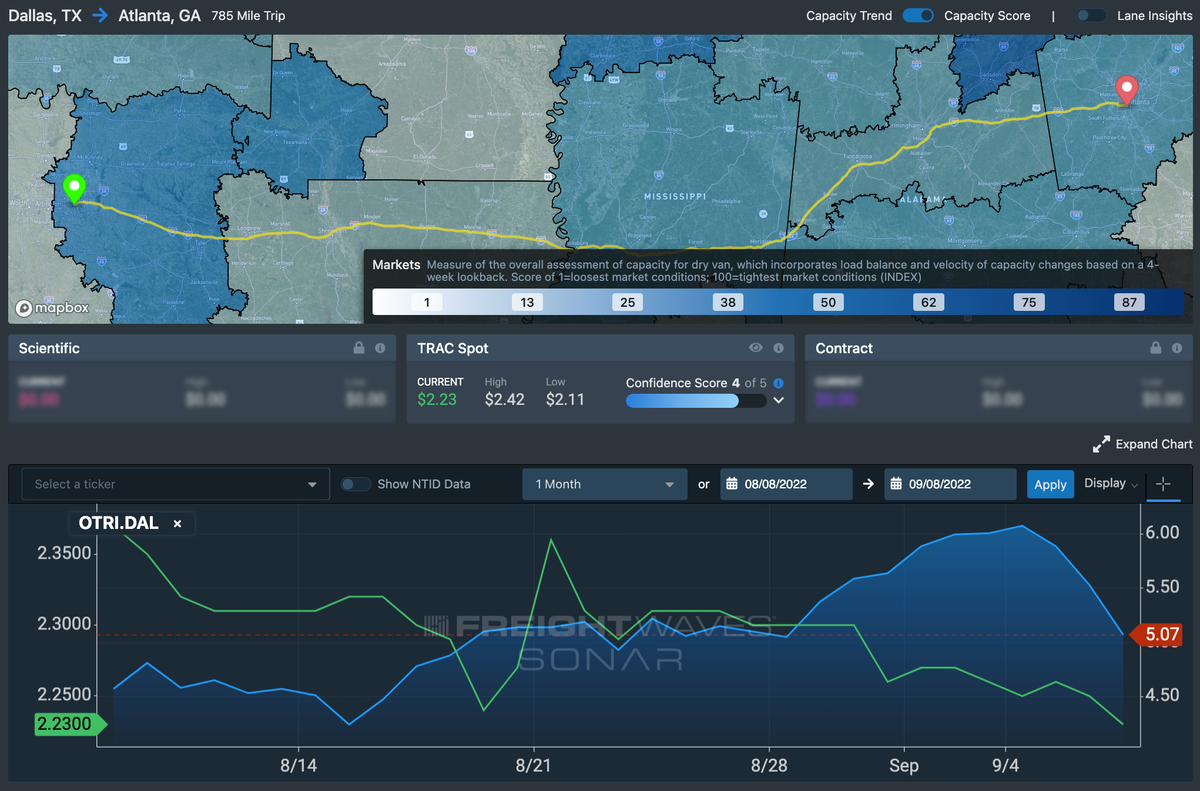Image resolution: width=1200 pixels, height=791 pixels.
Task: Select legend swatch value 13
Action: pos(527,302)
